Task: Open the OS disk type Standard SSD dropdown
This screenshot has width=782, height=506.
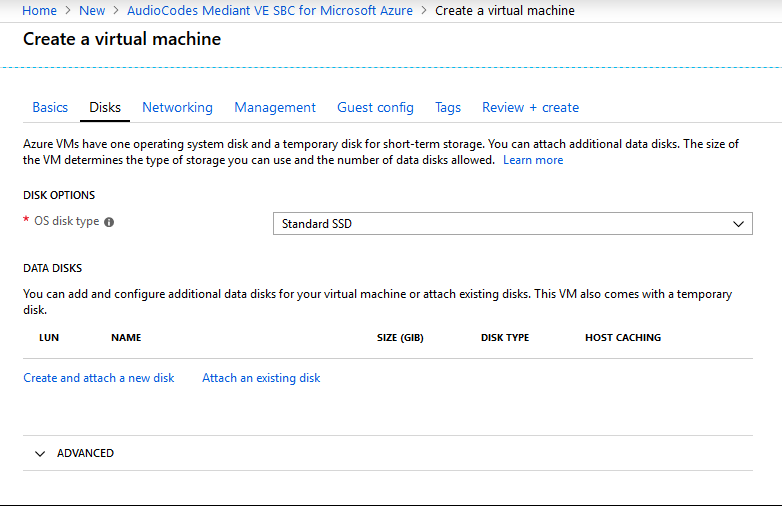Action: 513,224
